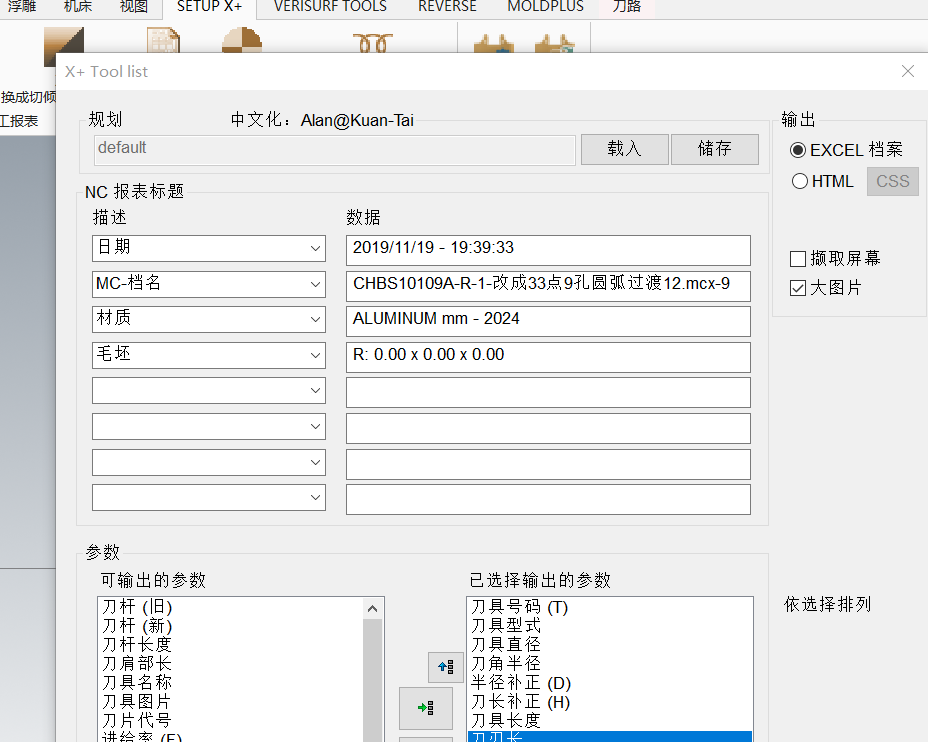Select 刀具图片 in available parameters
This screenshot has width=928, height=742.
click(137, 702)
